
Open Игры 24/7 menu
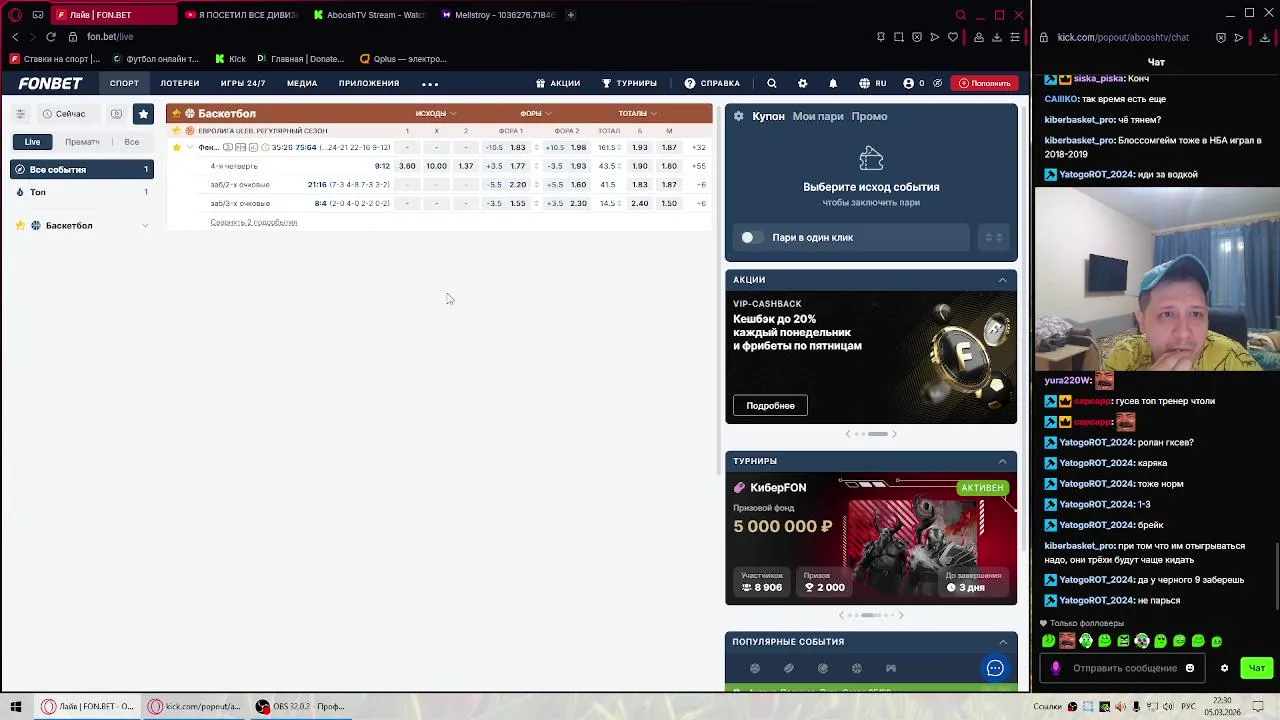[x=243, y=84]
